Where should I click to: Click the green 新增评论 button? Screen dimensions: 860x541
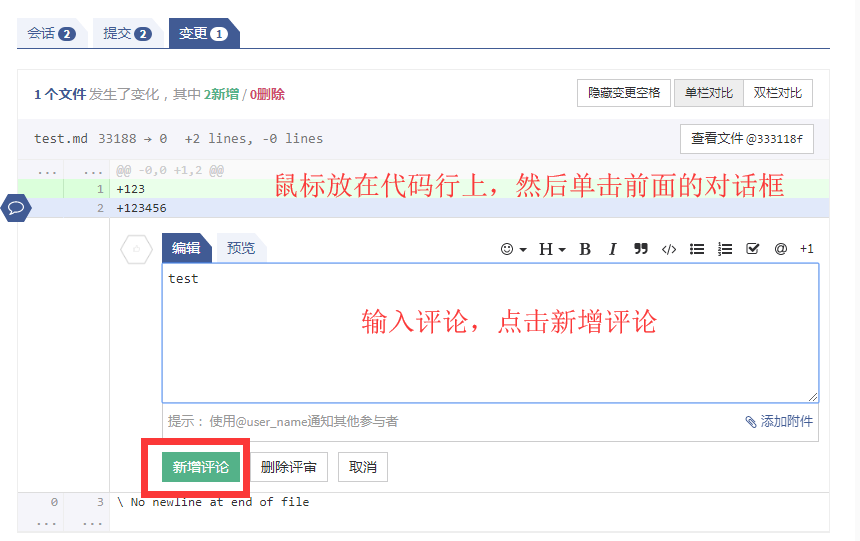click(x=200, y=467)
